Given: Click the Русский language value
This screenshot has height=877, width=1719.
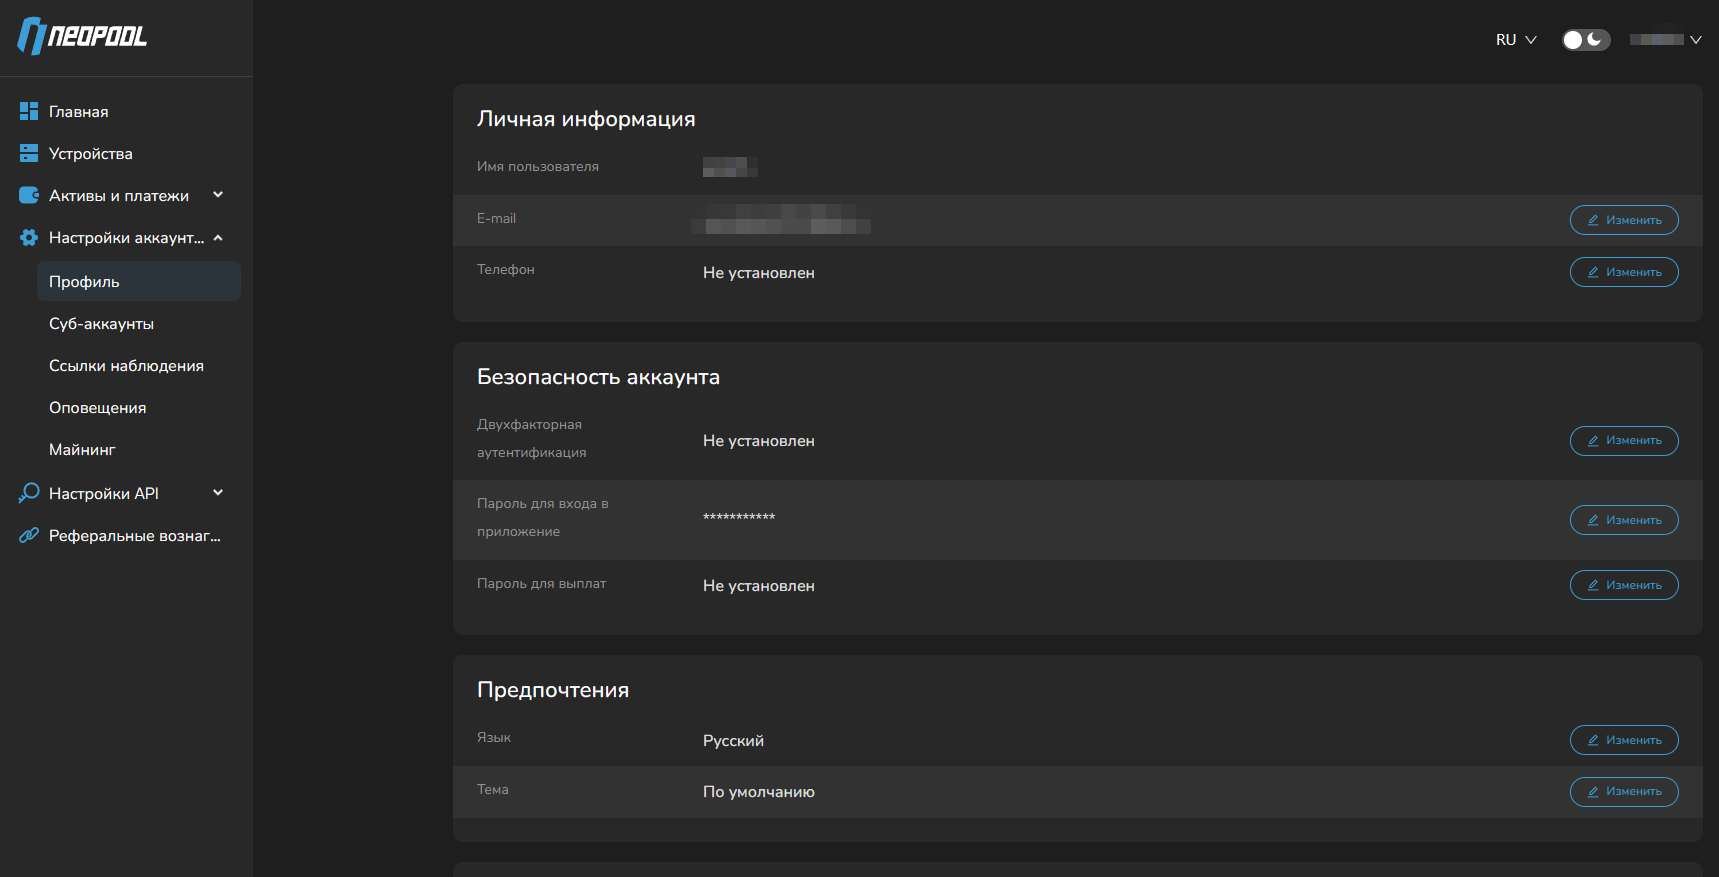Looking at the screenshot, I should [x=733, y=741].
